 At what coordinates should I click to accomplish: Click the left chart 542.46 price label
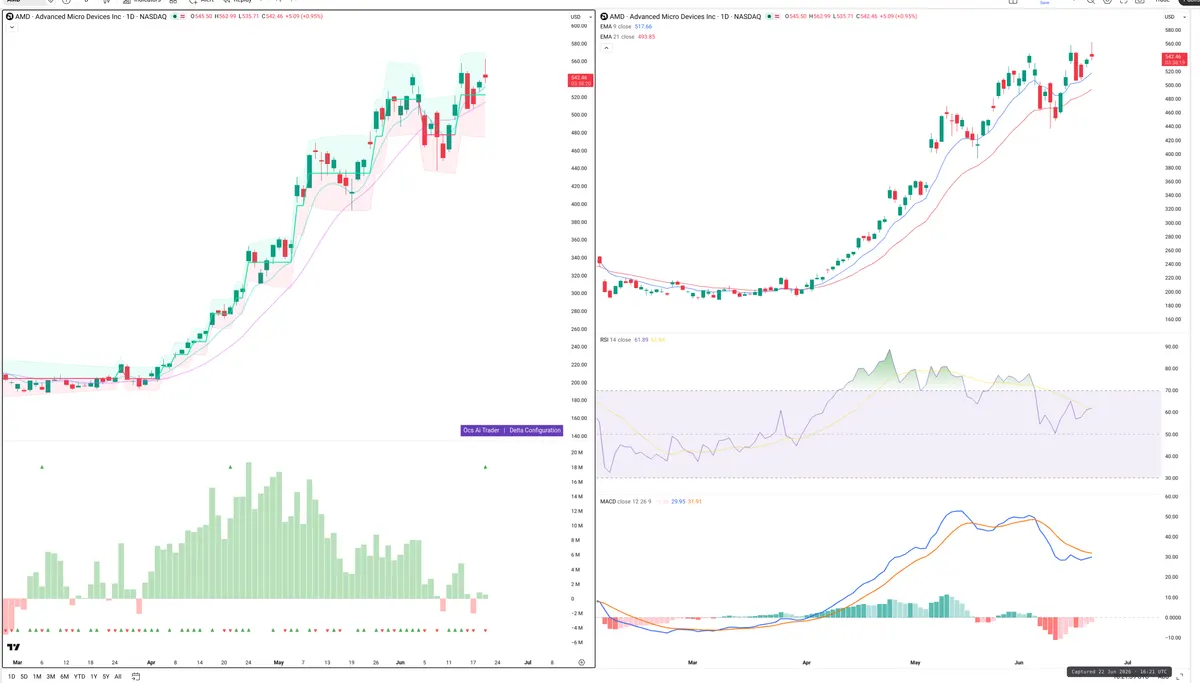580,80
